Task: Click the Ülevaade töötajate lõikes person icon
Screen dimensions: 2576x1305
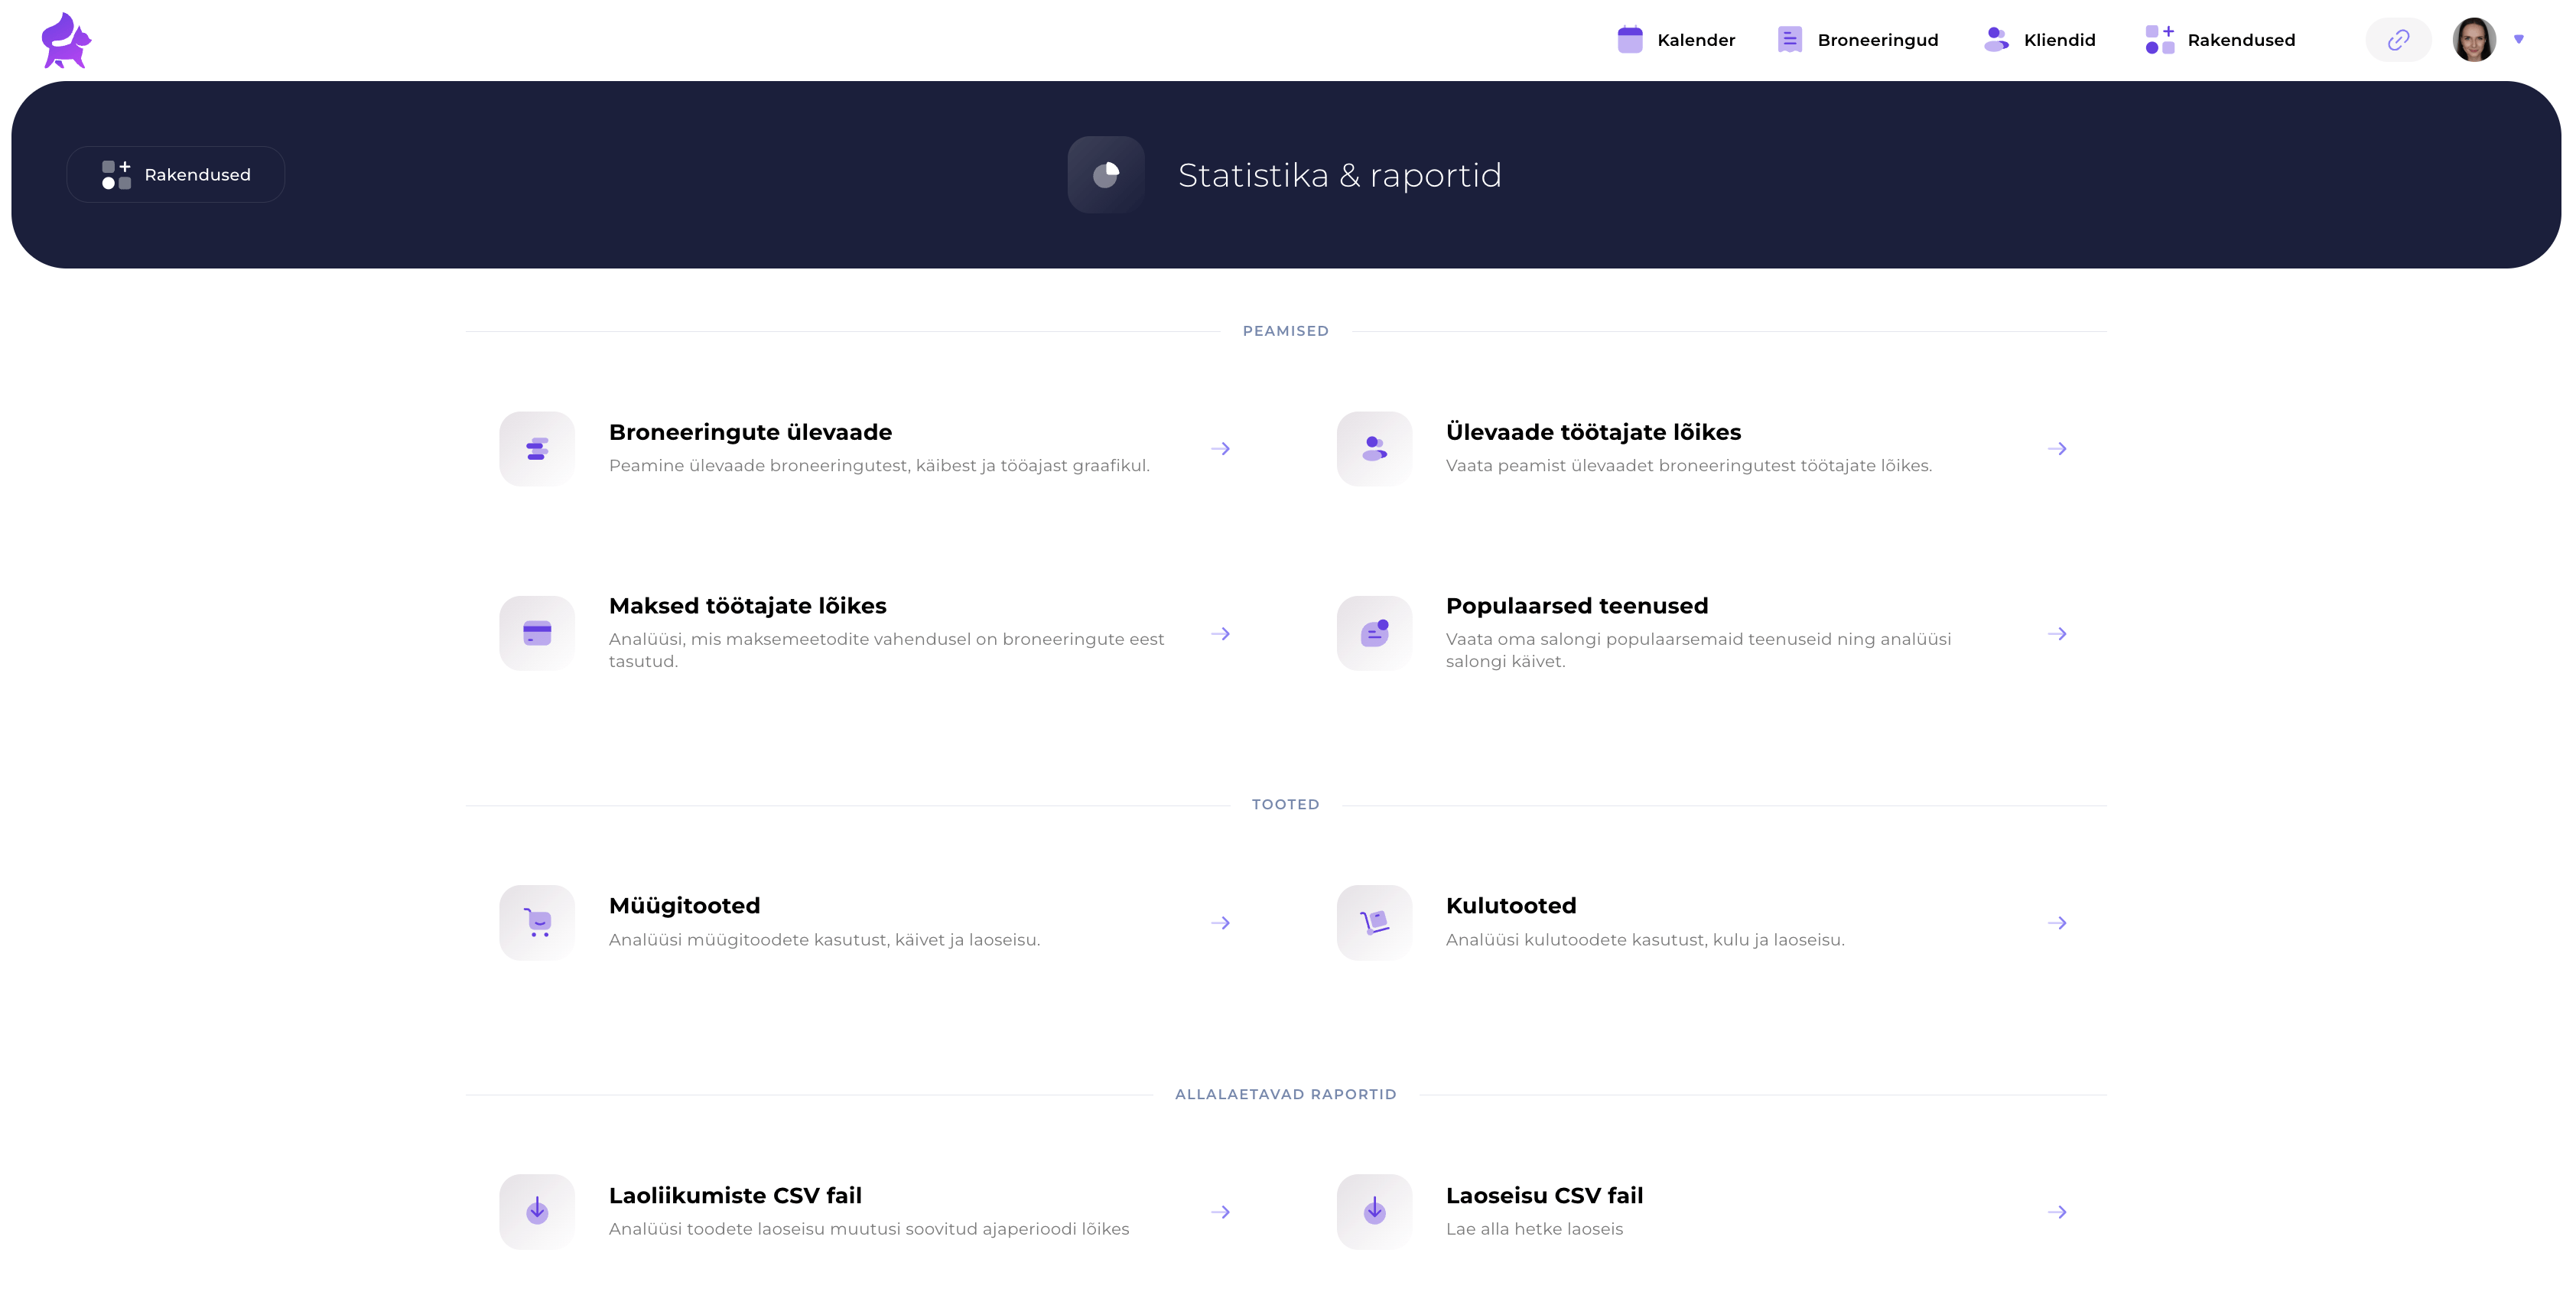Action: click(1374, 449)
